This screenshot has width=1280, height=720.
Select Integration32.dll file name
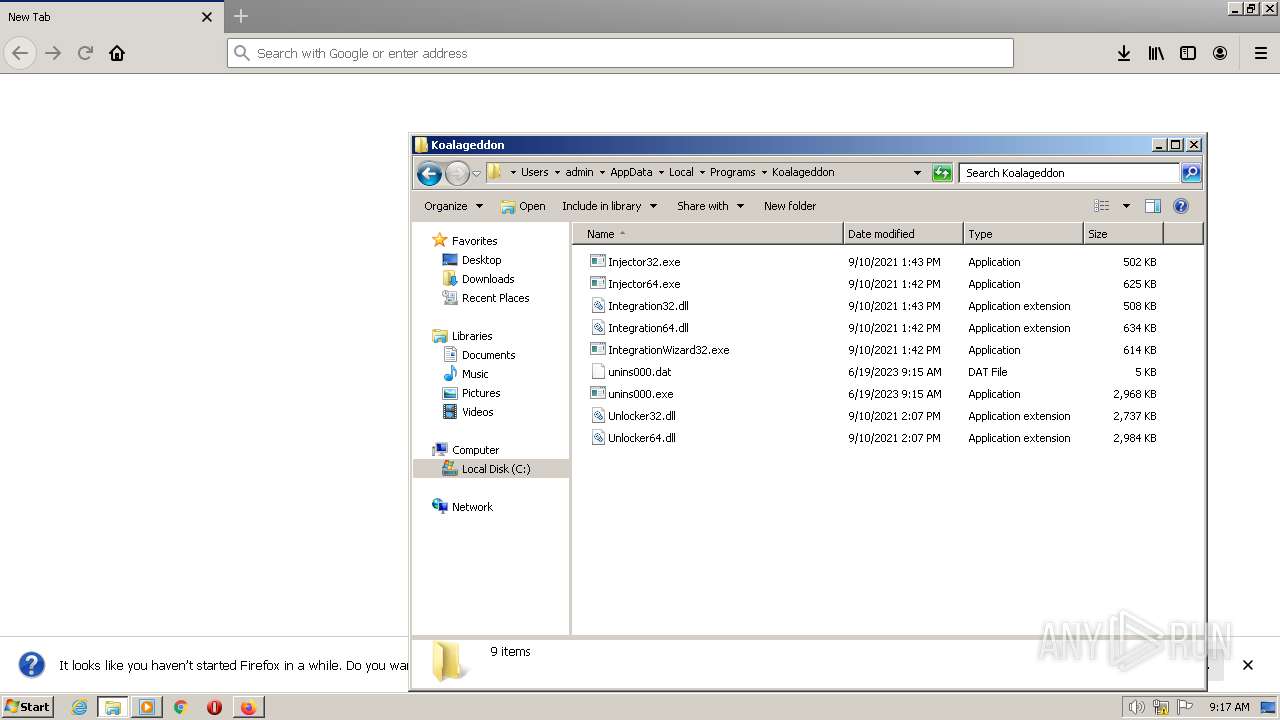point(648,306)
